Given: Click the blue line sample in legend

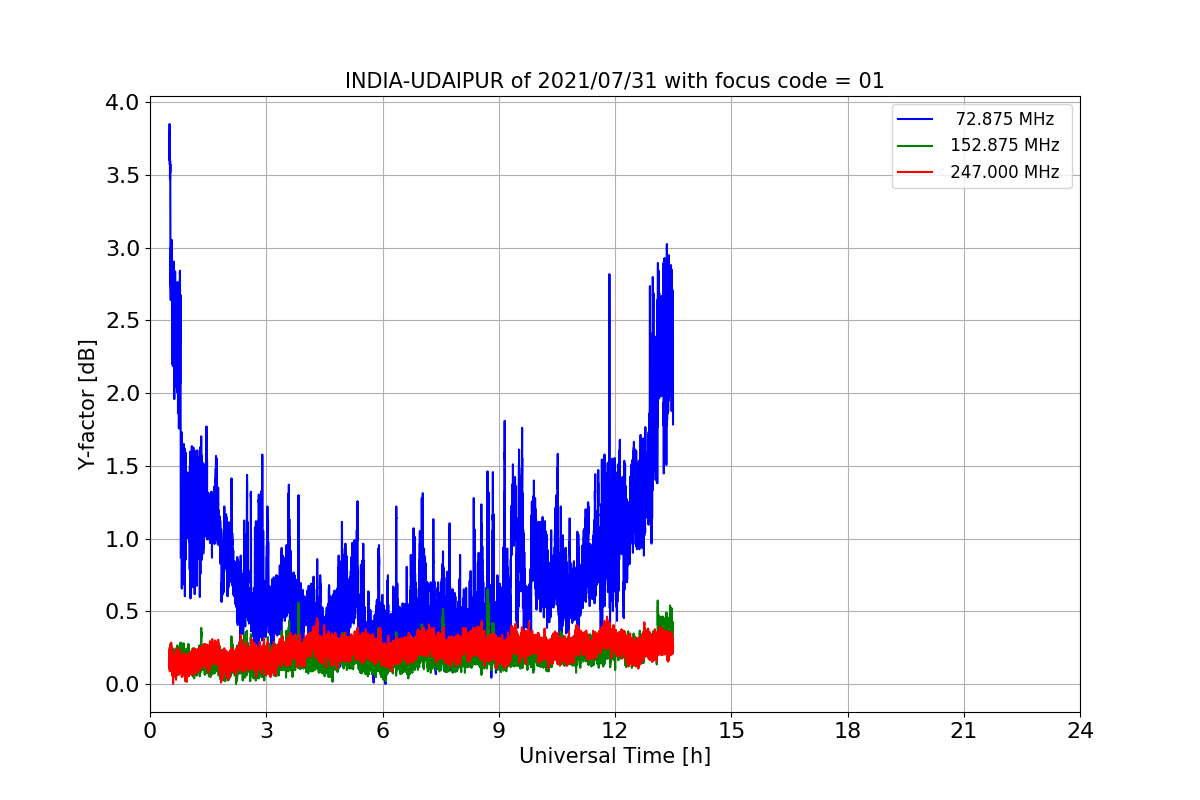Looking at the screenshot, I should pyautogui.click(x=915, y=119).
